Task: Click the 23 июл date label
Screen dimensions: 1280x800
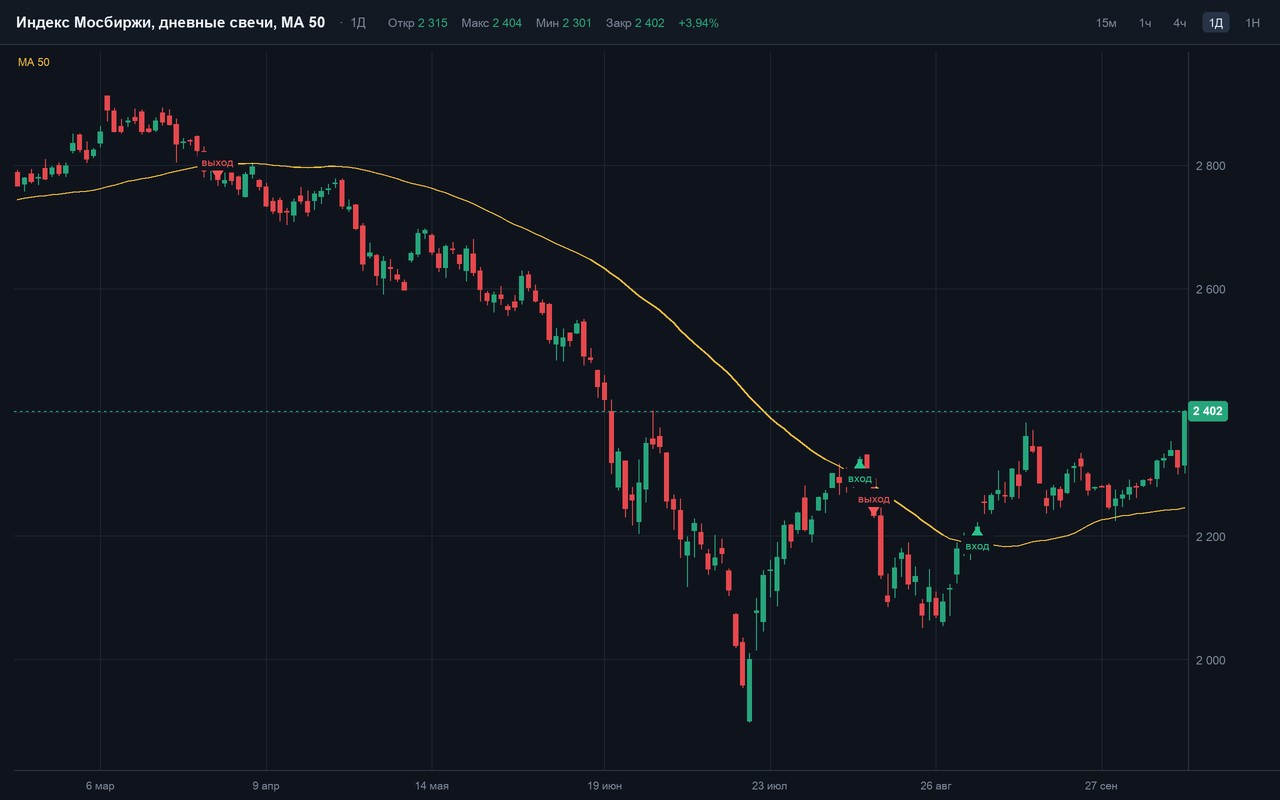Action: coord(770,786)
